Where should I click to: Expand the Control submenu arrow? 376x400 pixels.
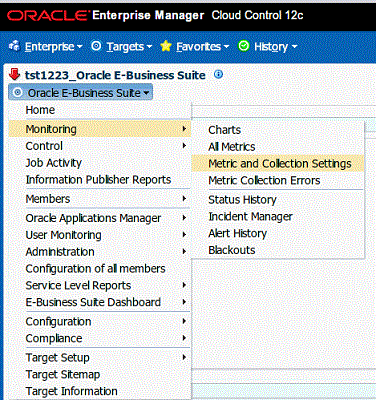click(x=184, y=146)
